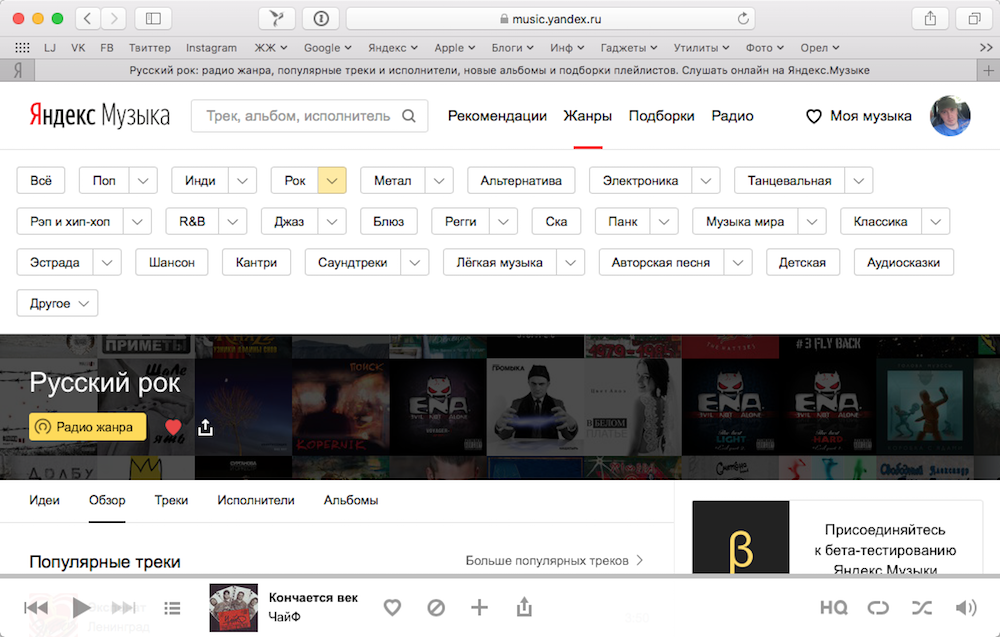This screenshot has width=1000, height=637.
Task: Open the Радио section
Action: coord(732,116)
